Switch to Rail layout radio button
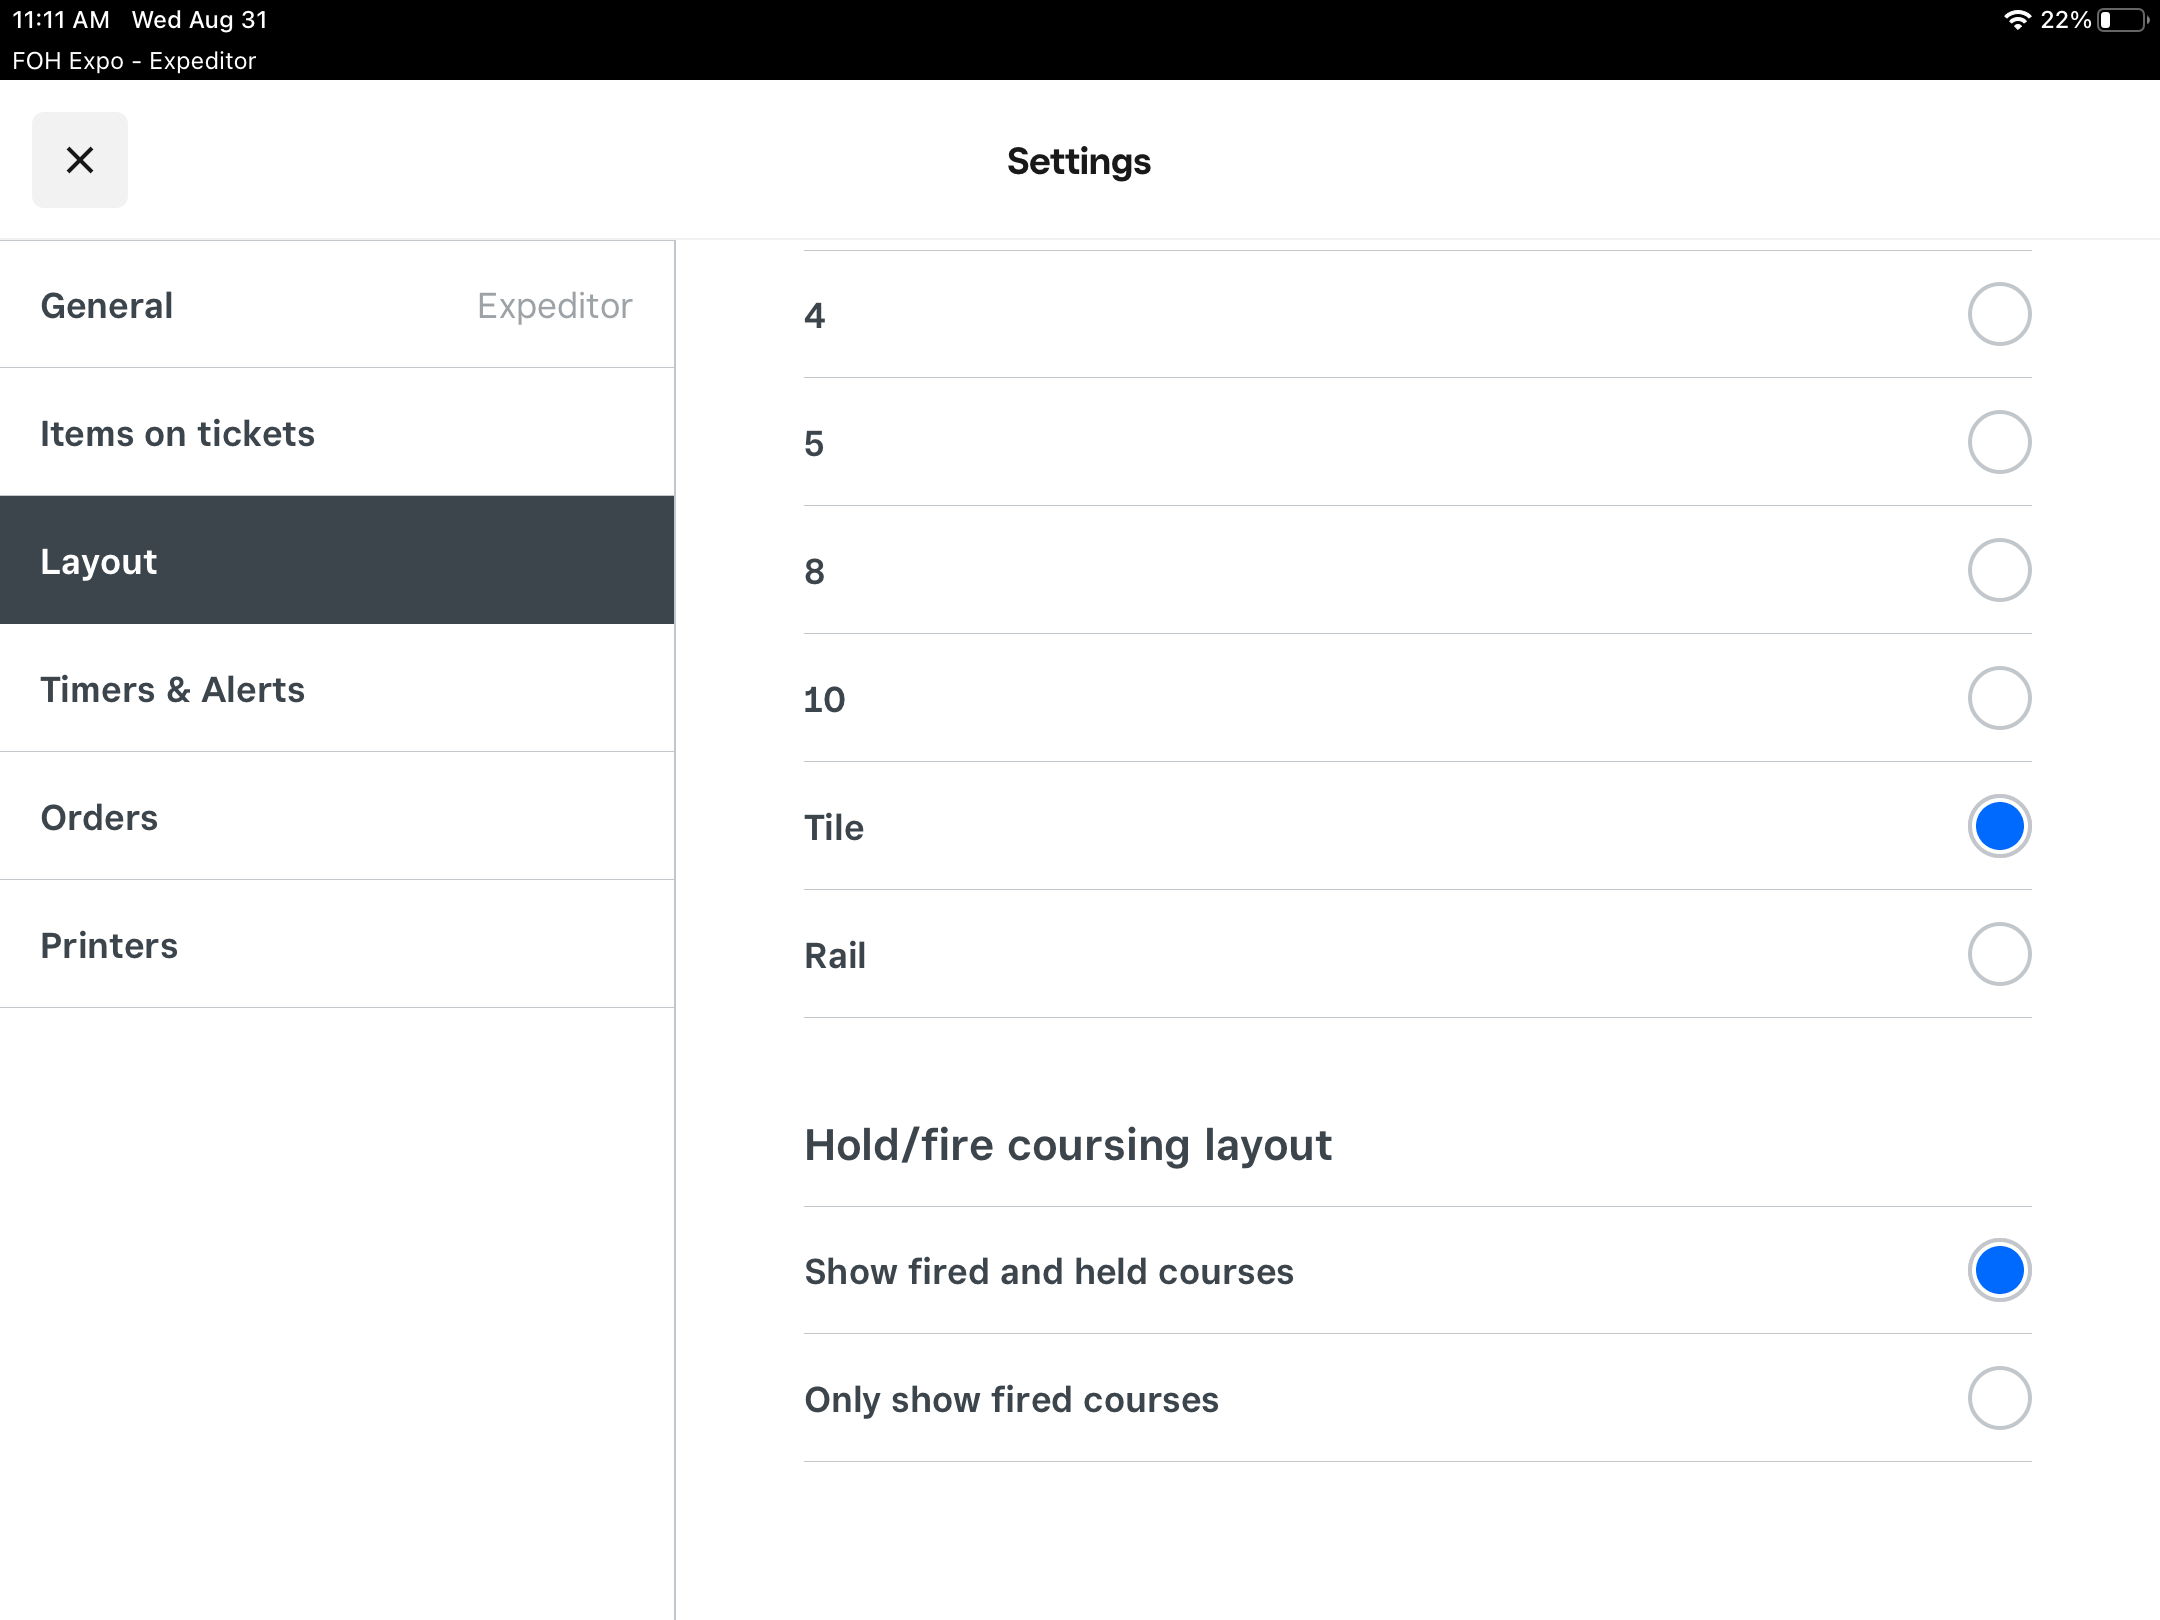 pos(1998,954)
